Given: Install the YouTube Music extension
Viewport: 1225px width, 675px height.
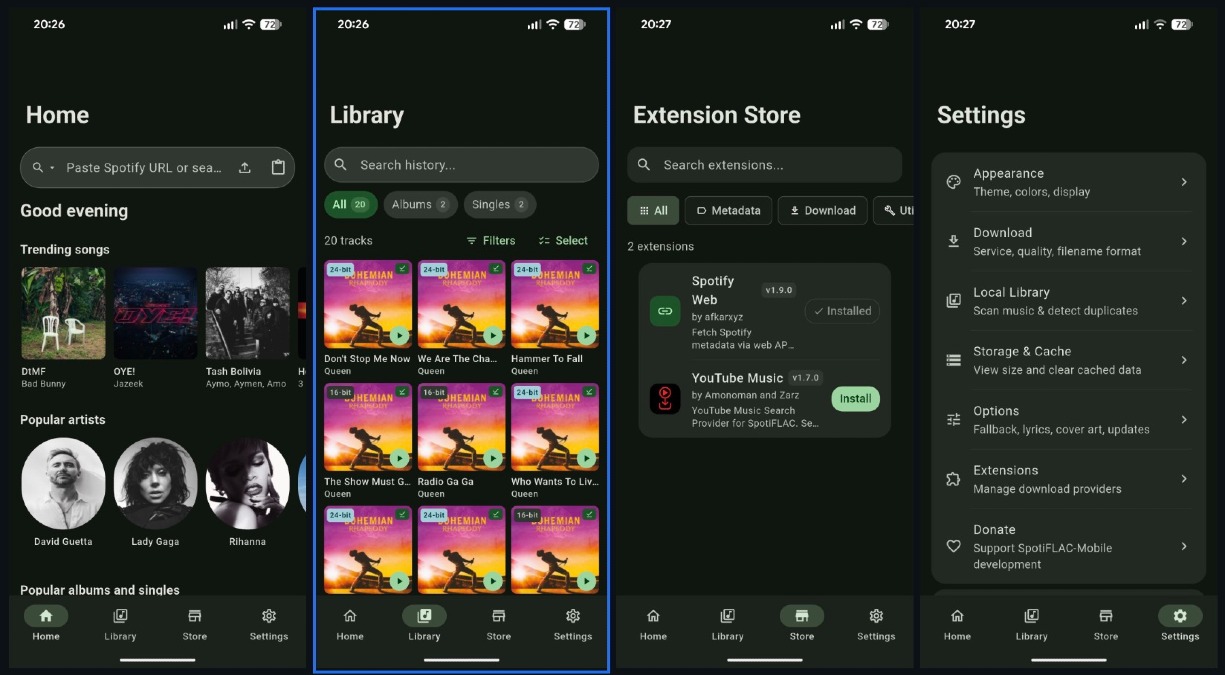Looking at the screenshot, I should click(x=855, y=398).
